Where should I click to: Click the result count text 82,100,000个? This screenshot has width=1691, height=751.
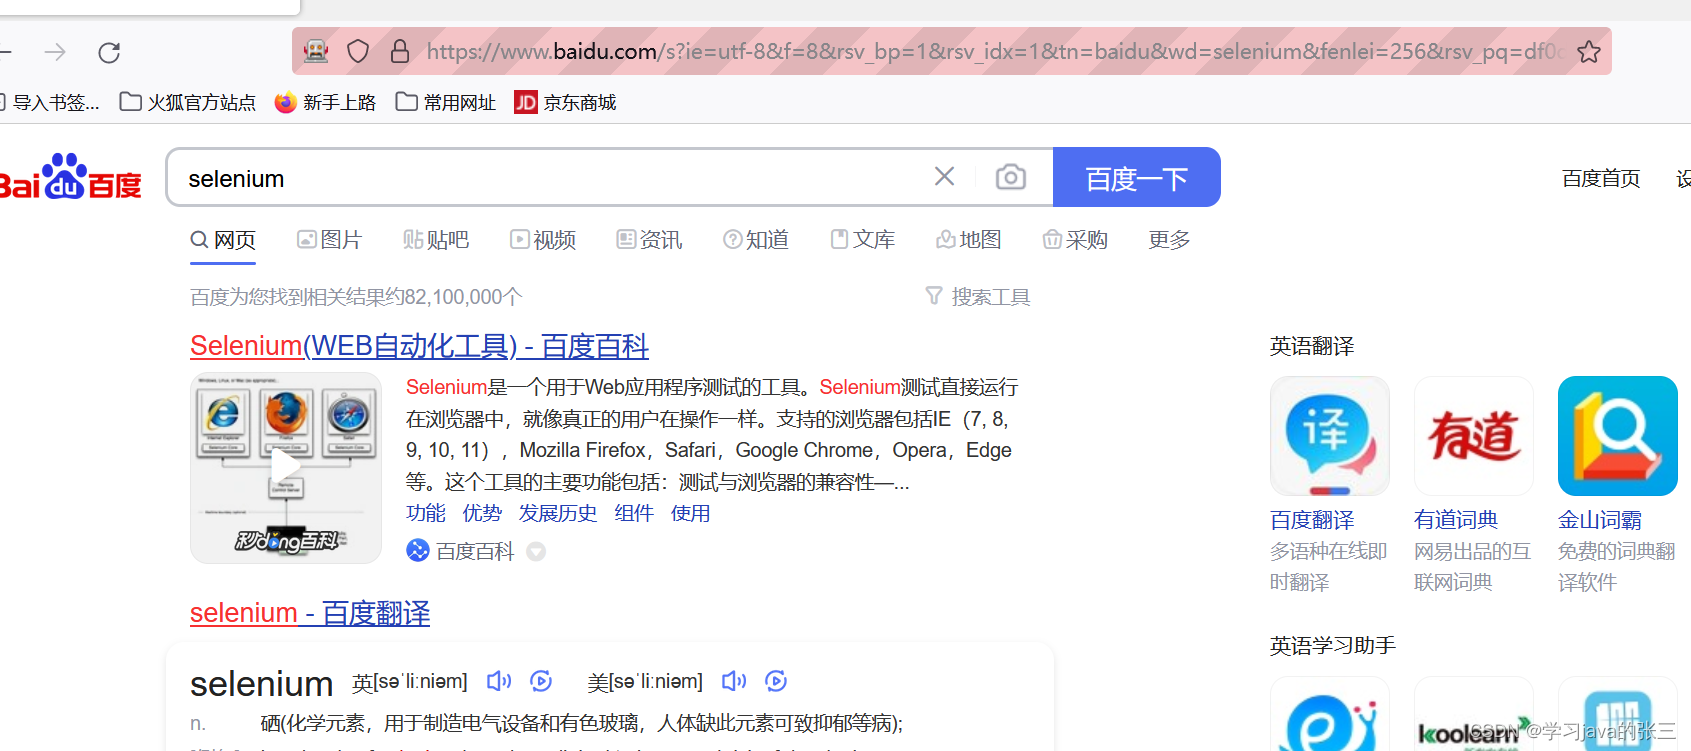pos(463,297)
